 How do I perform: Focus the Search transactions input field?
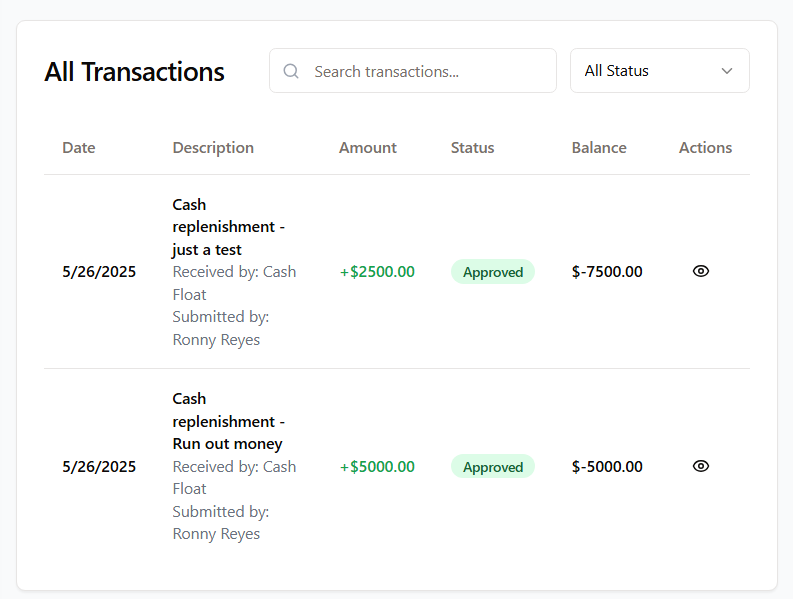(425, 71)
